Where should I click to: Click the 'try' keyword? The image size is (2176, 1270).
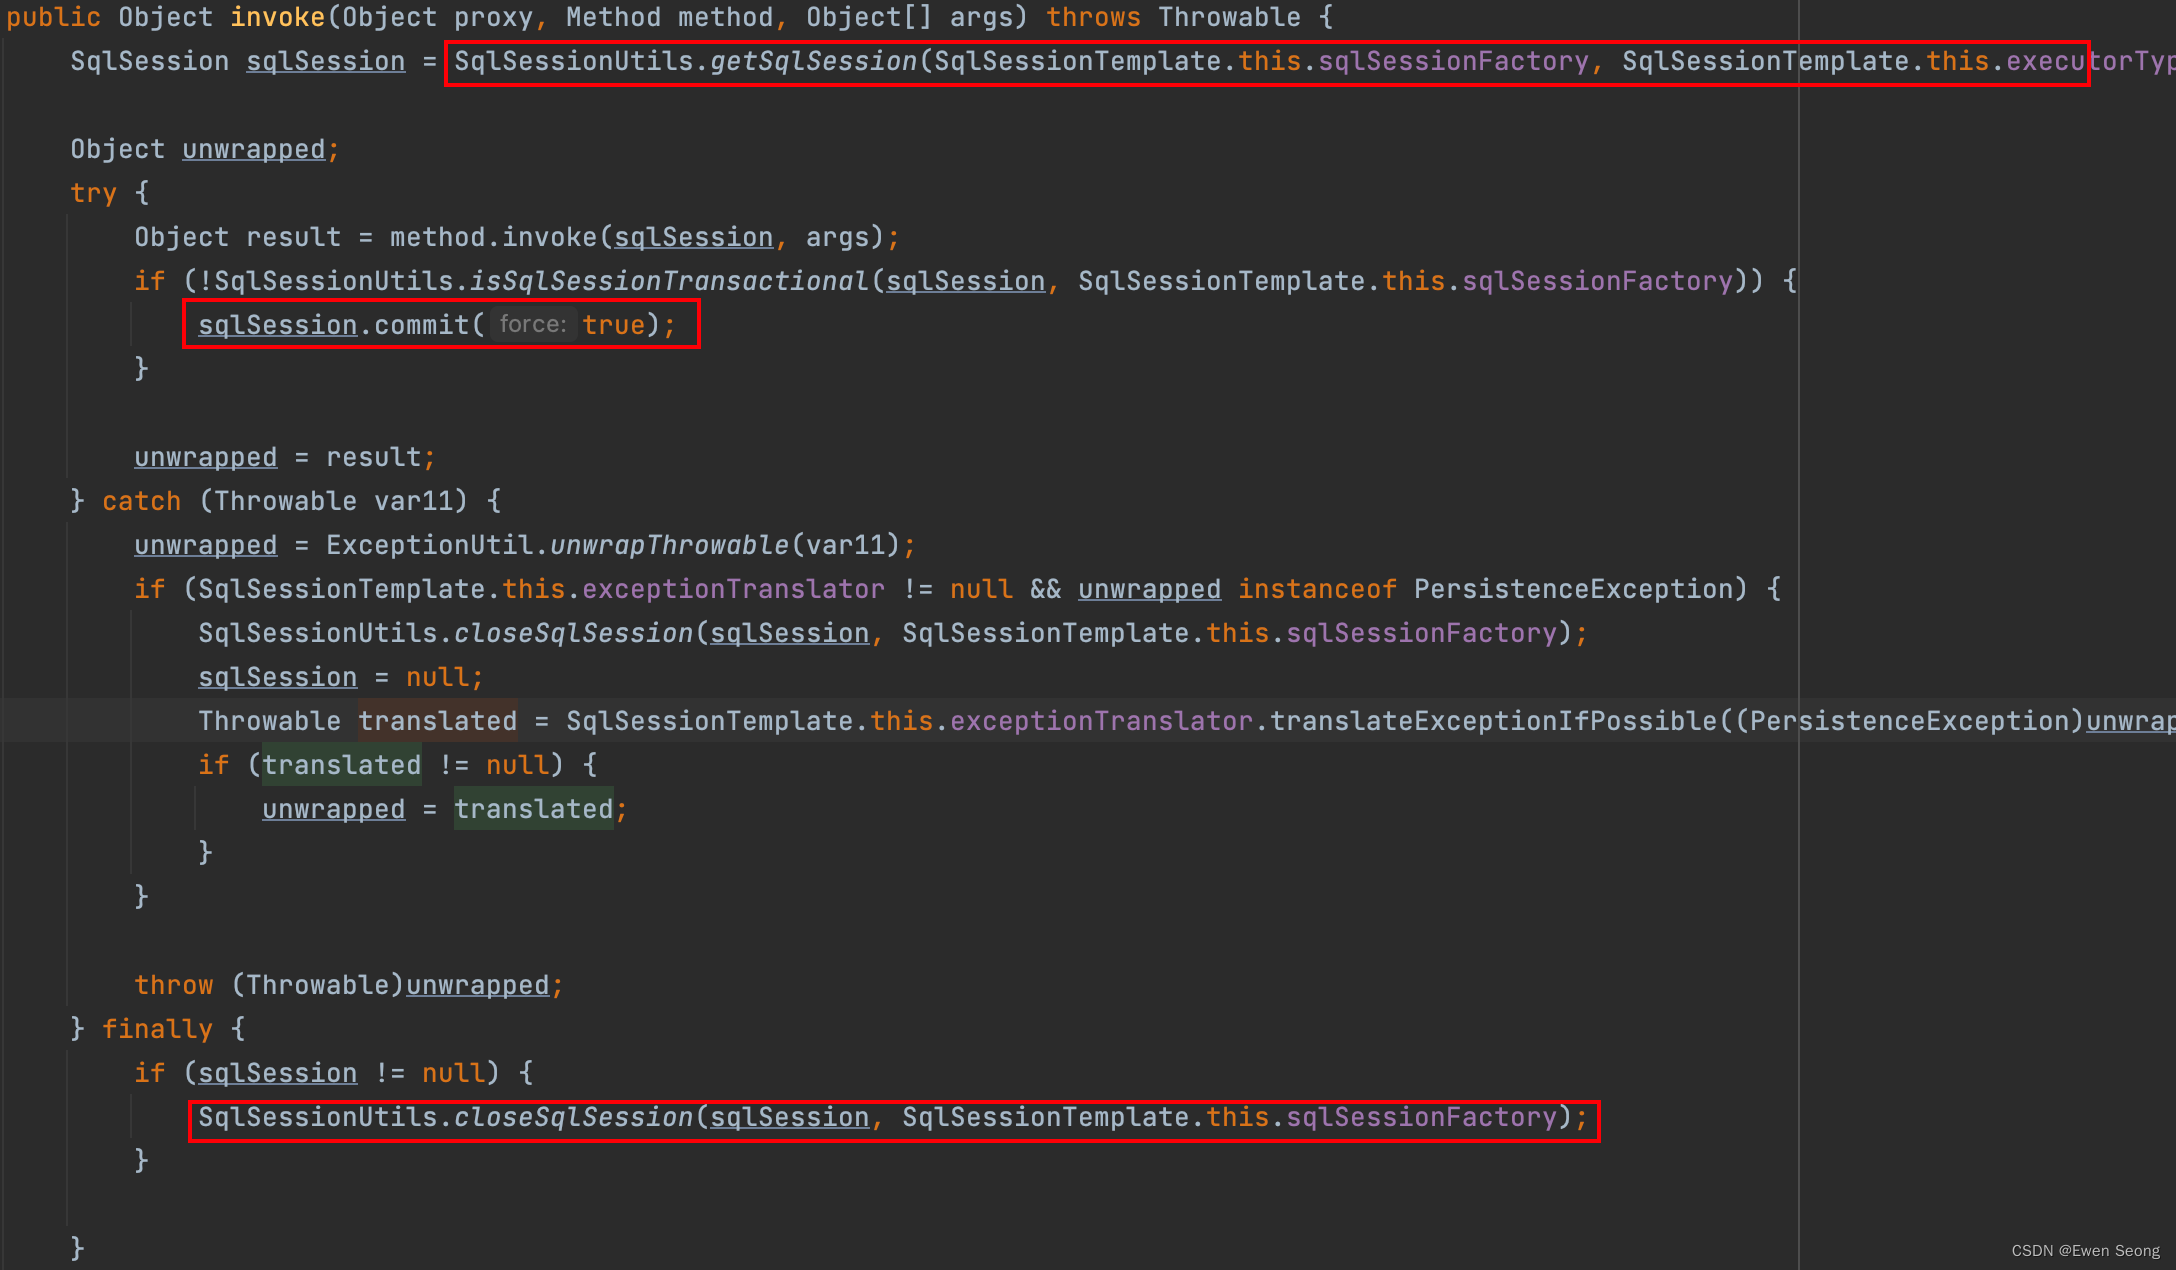pyautogui.click(x=93, y=193)
